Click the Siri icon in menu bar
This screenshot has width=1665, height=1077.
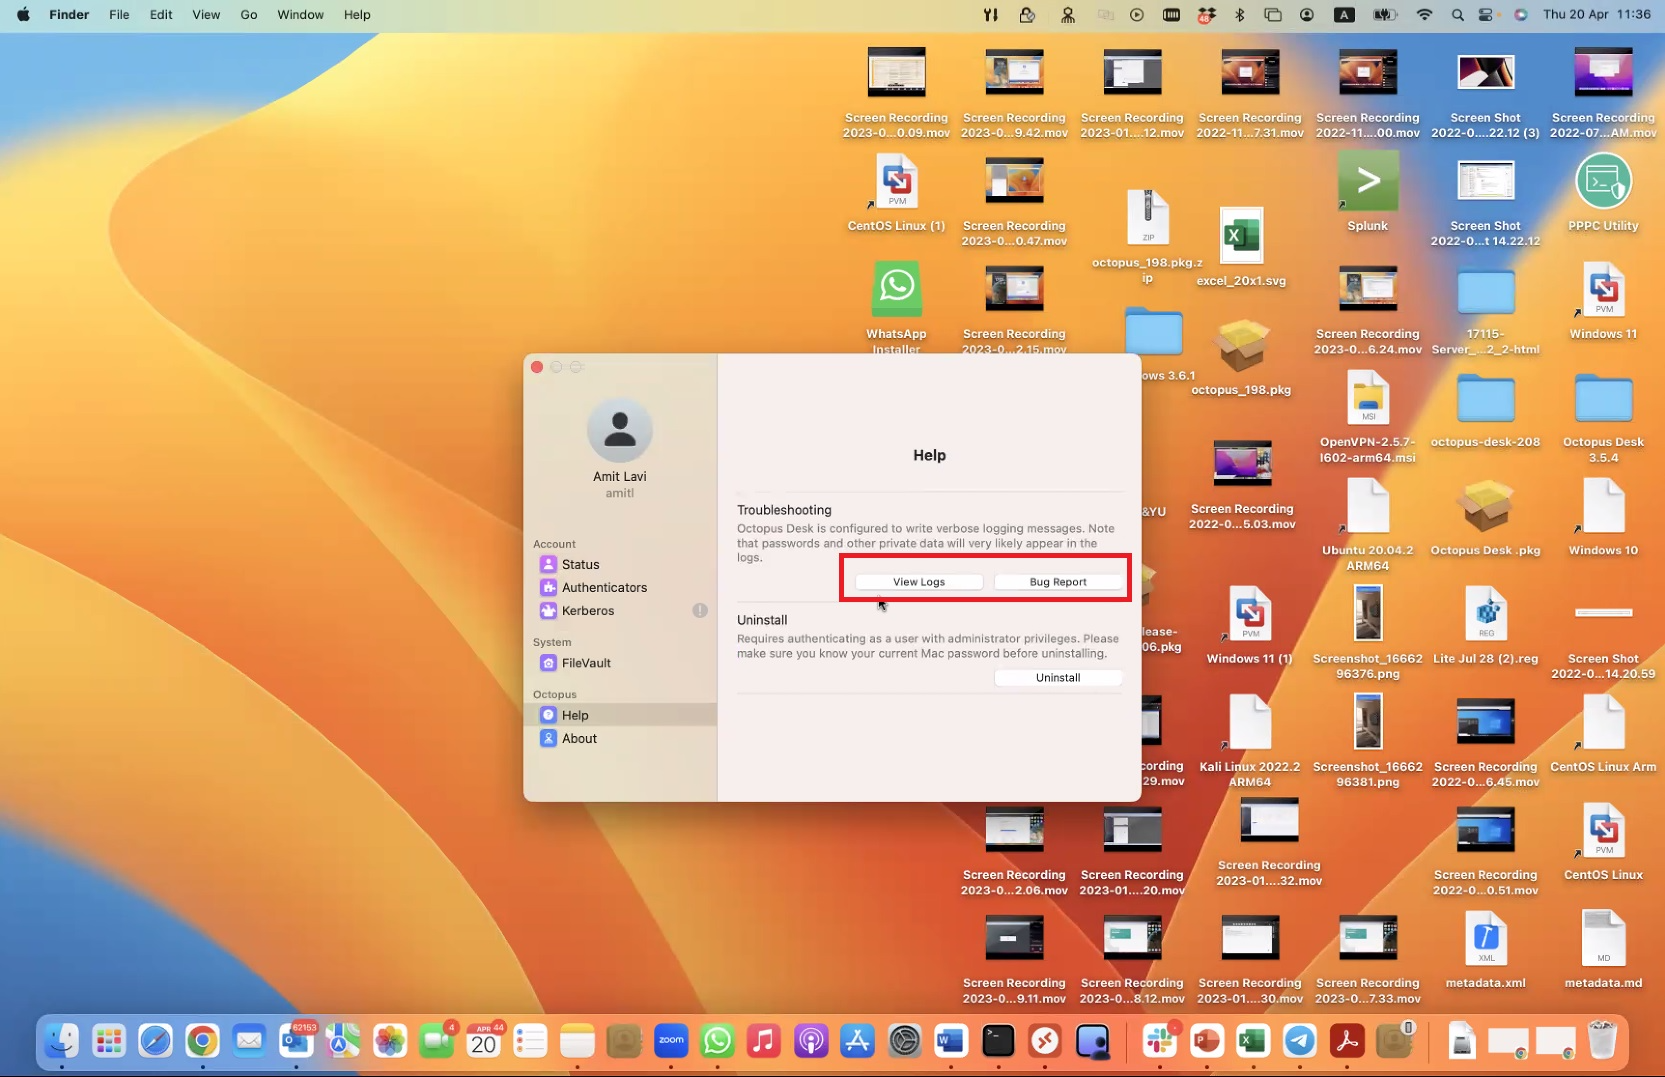[x=1521, y=14]
